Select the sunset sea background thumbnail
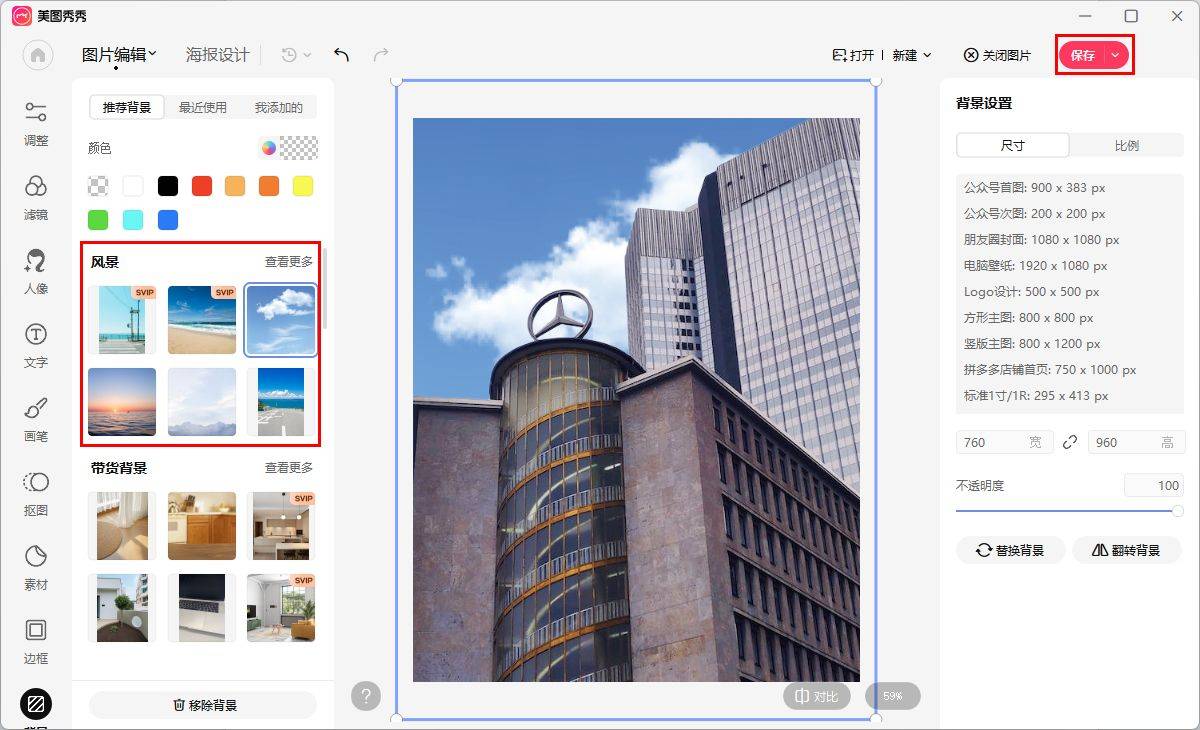The image size is (1200, 730). click(x=122, y=402)
